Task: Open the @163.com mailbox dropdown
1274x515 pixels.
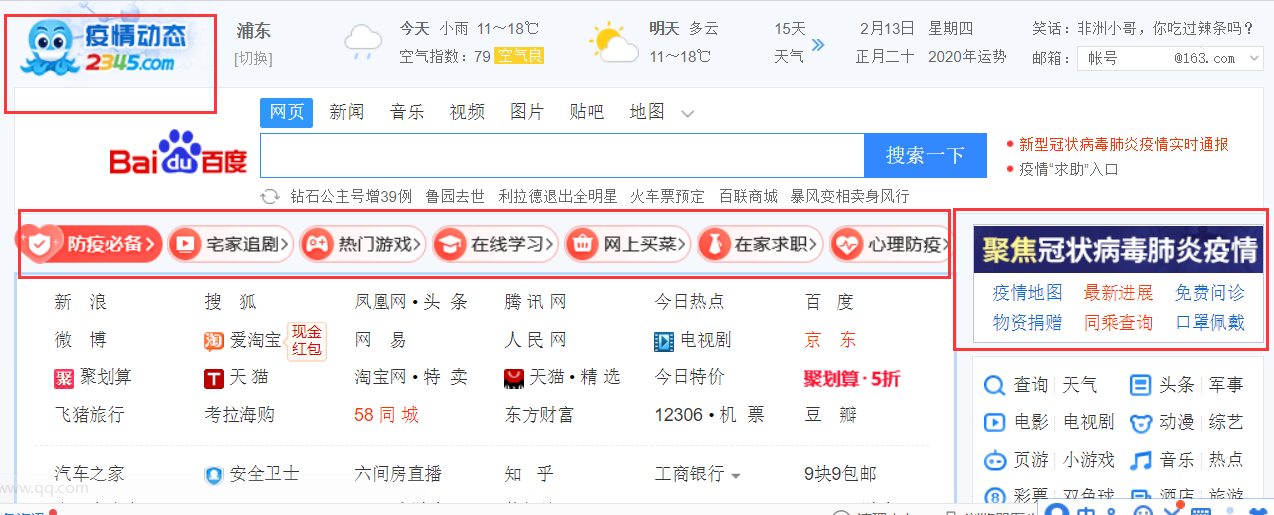Action: (1256, 59)
